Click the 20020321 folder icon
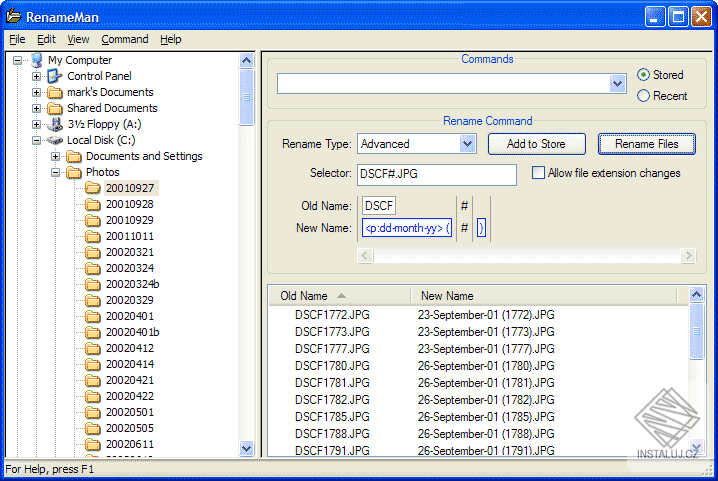The image size is (718, 481). [x=93, y=252]
